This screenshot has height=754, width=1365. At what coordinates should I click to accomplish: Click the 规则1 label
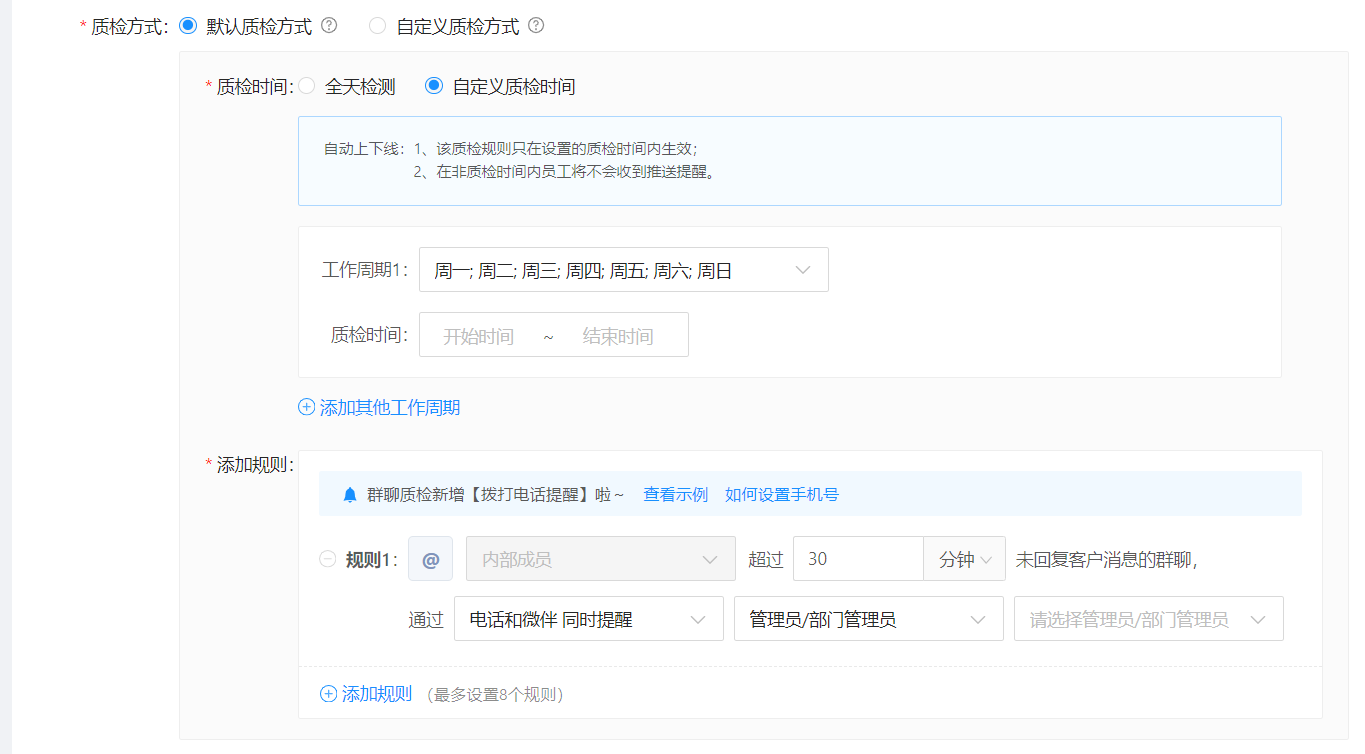369,560
